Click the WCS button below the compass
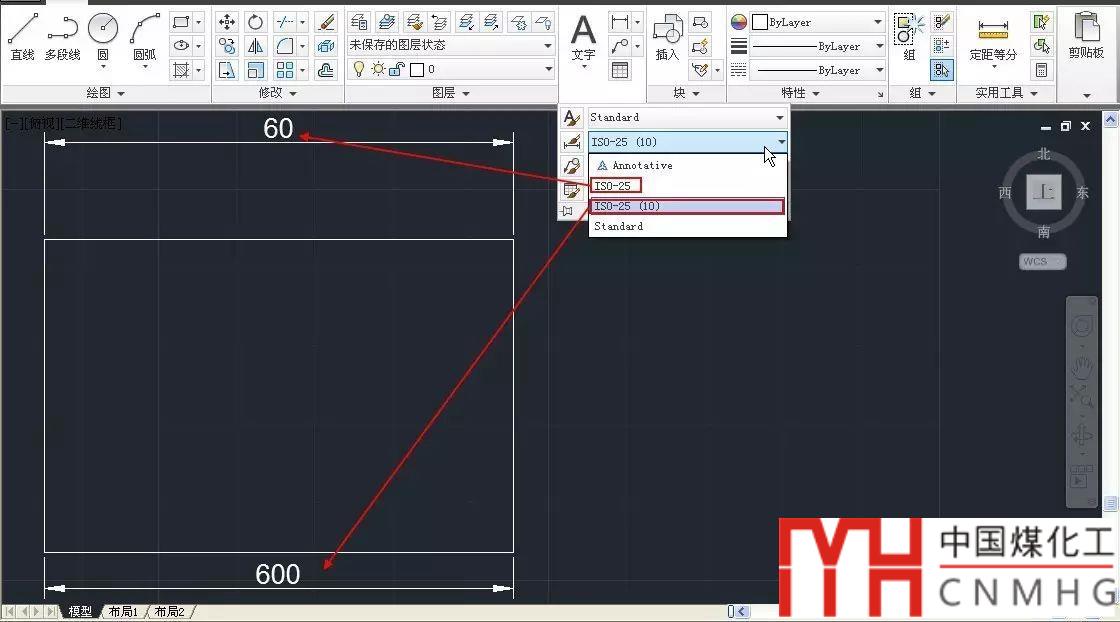 (1042, 262)
